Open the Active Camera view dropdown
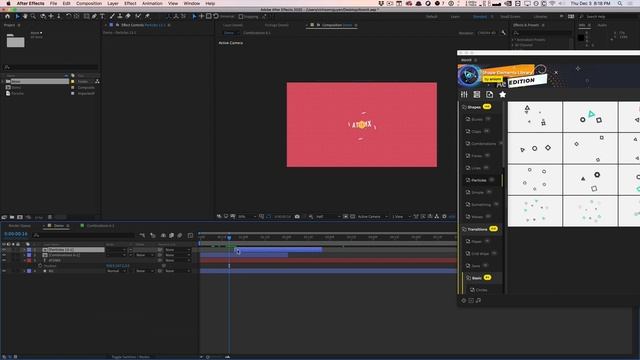 [x=372, y=217]
